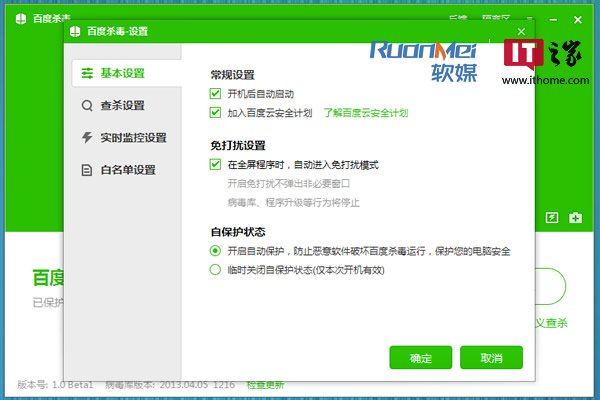
Task: Toggle 开机后自动启动 checkbox
Action: click(215, 93)
